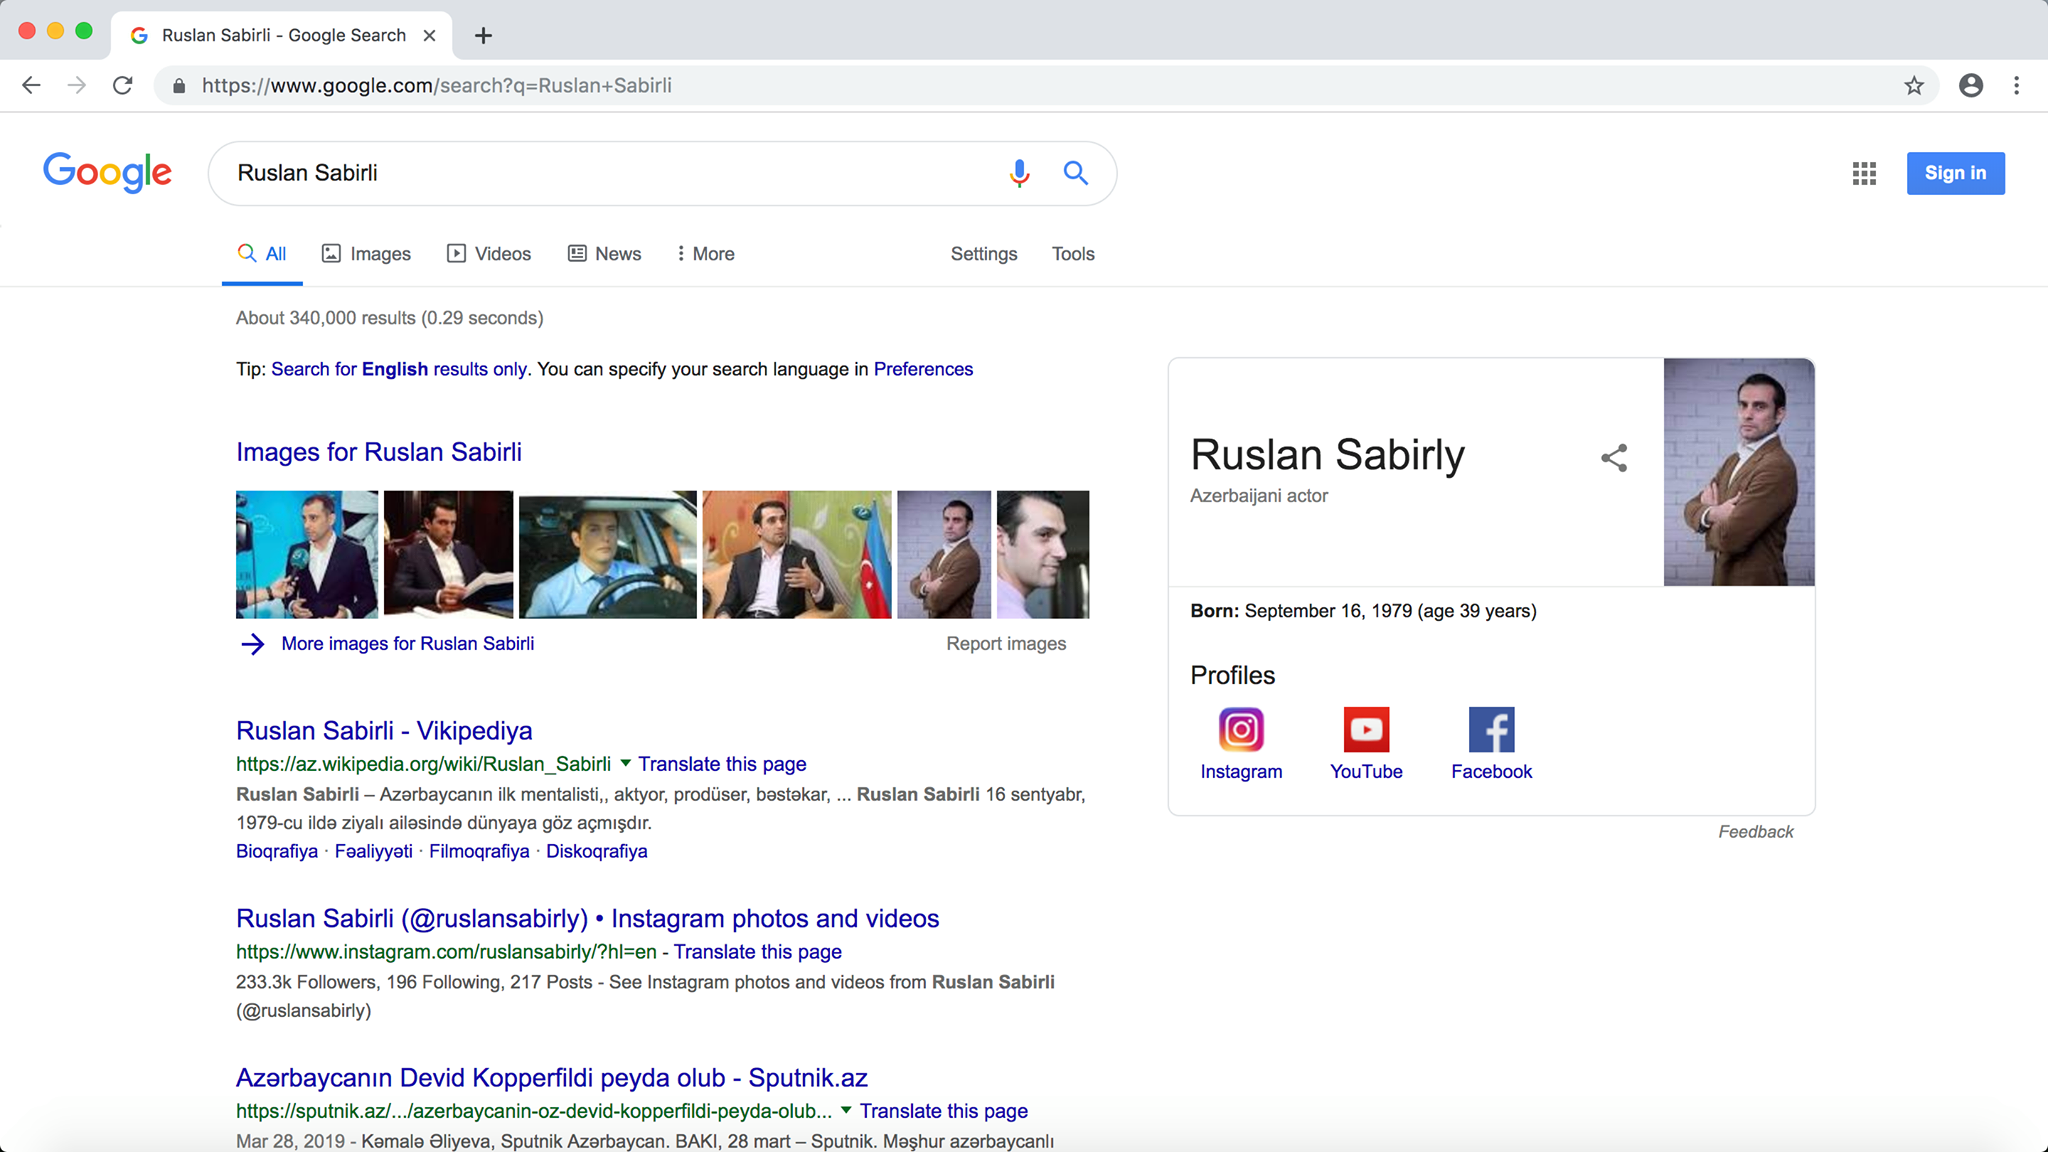Viewport: 2048px width, 1152px height.
Task: Click the Ruslan Sabirly panel title
Action: [1327, 455]
